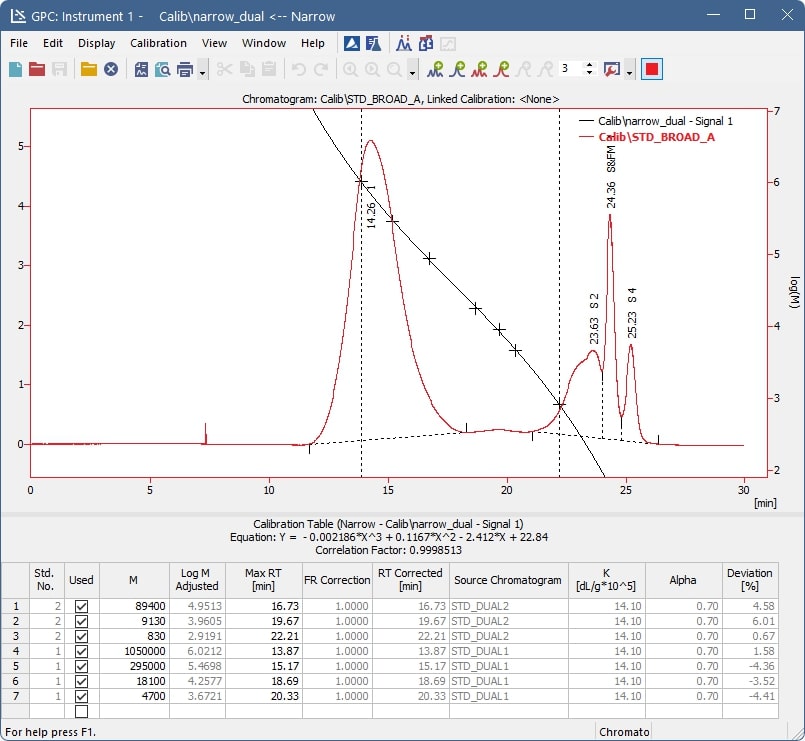
Task: Open the printer icon dropdown arrow
Action: point(201,73)
